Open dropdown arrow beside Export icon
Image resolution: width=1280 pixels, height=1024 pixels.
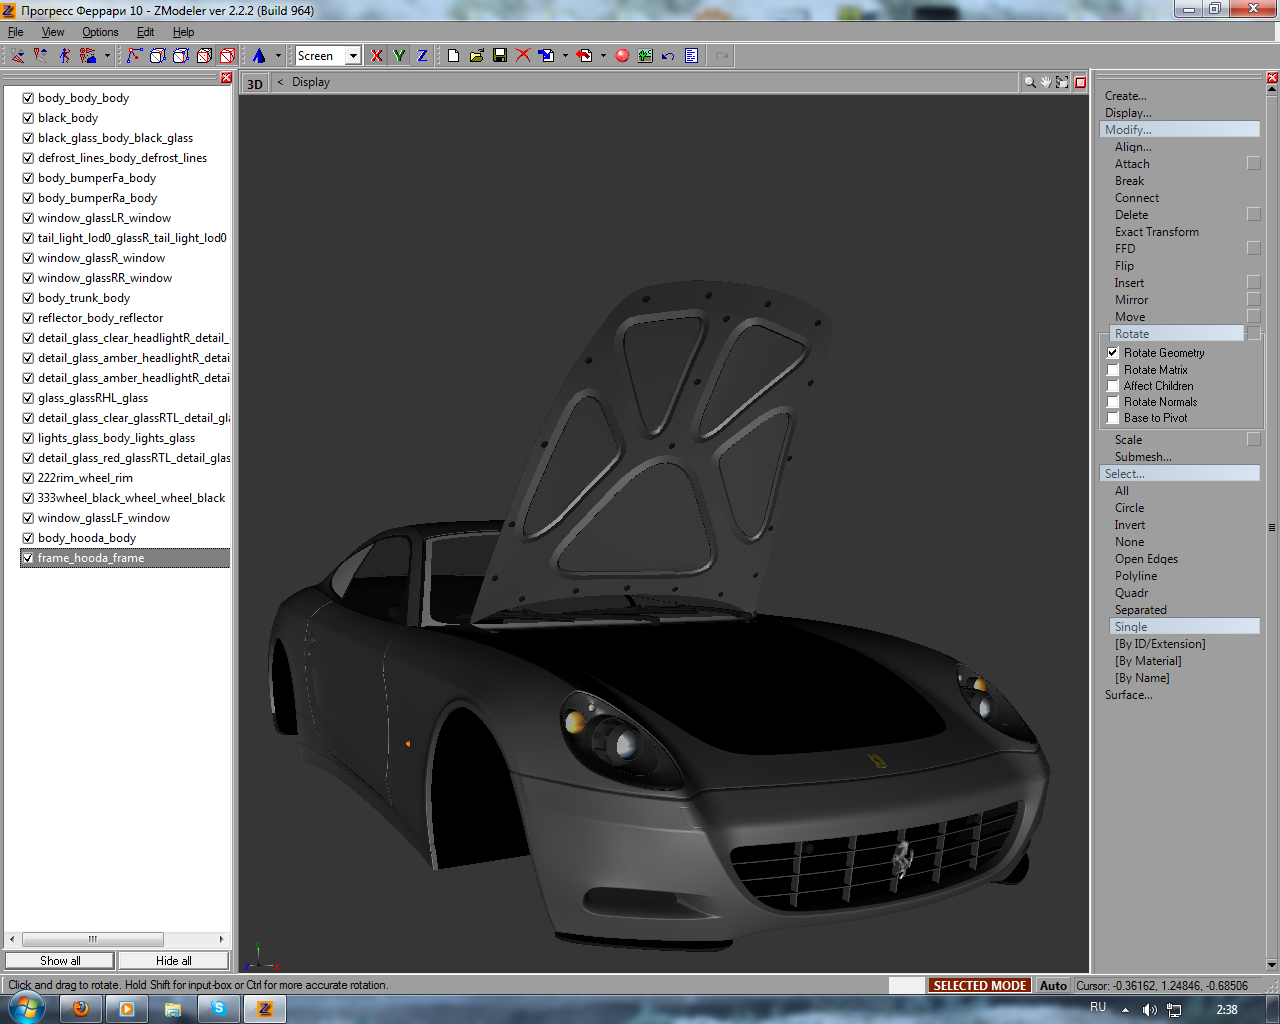(603, 56)
